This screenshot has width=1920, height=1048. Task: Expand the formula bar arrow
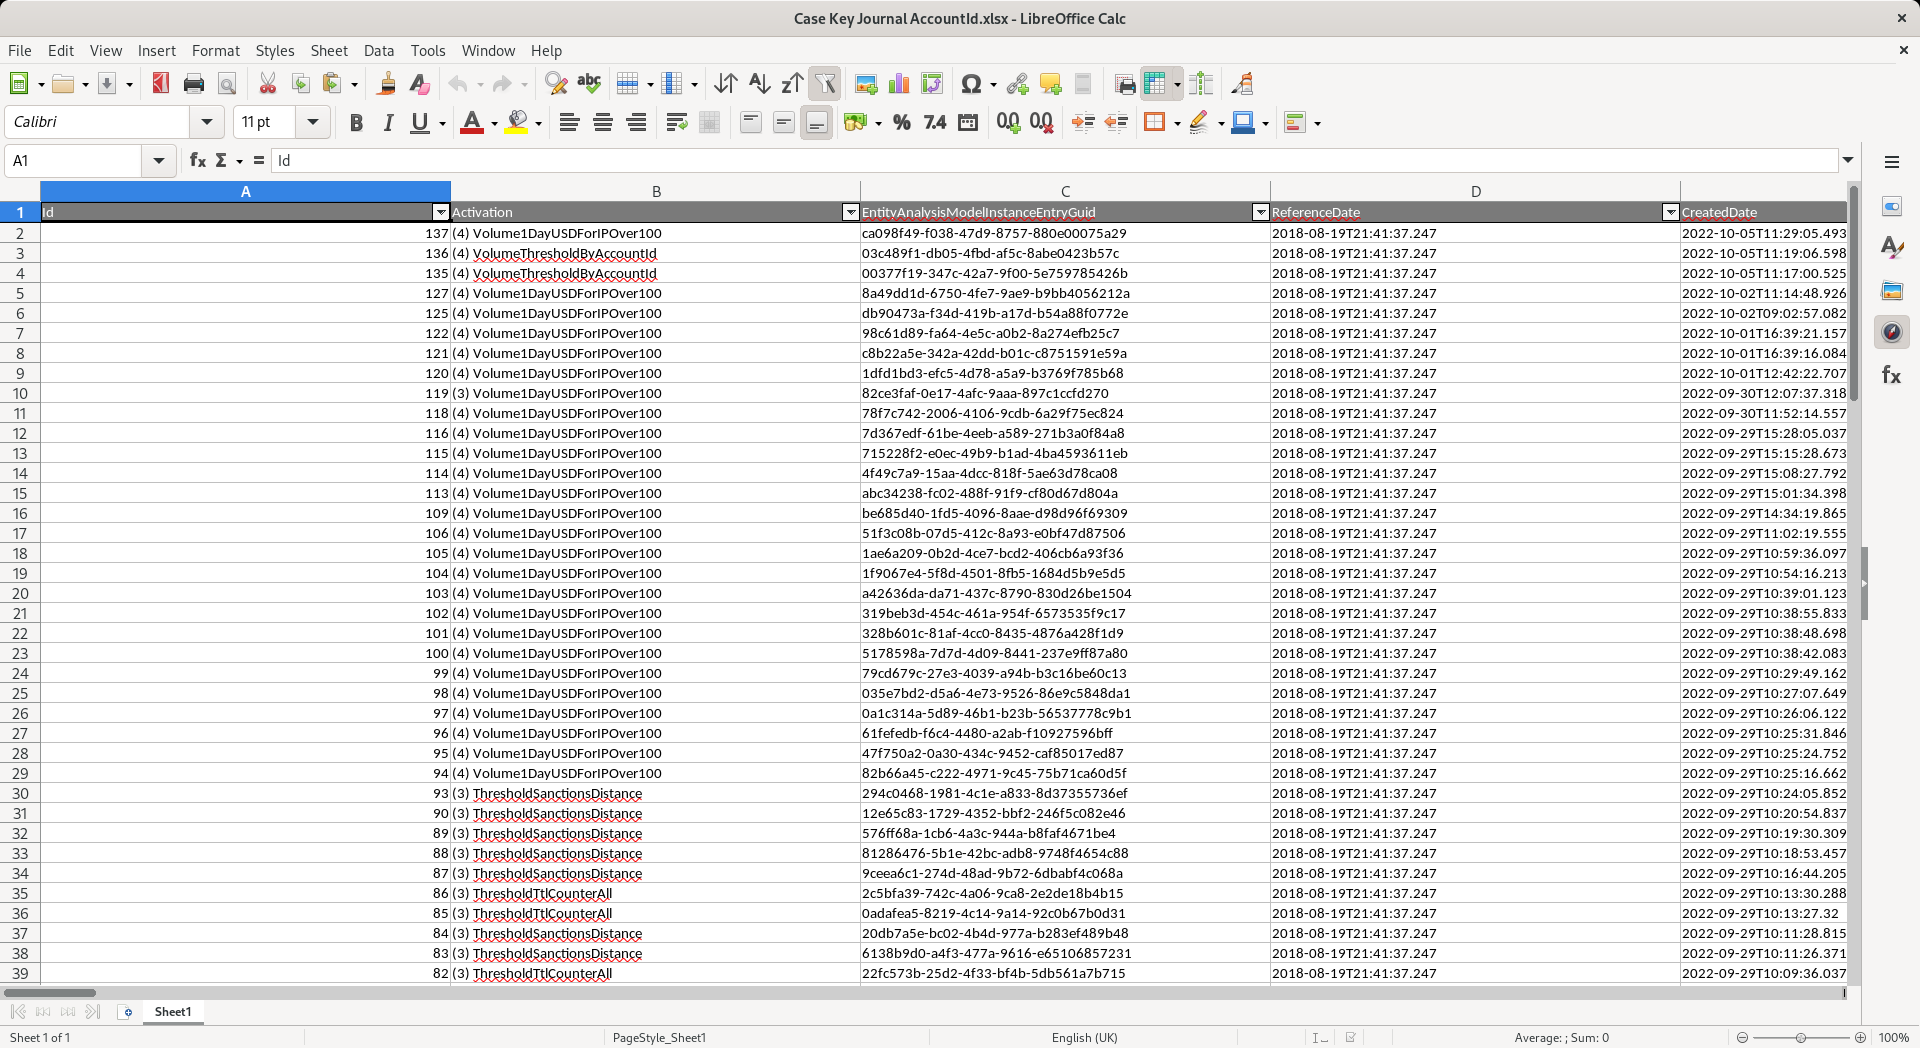coord(1848,160)
